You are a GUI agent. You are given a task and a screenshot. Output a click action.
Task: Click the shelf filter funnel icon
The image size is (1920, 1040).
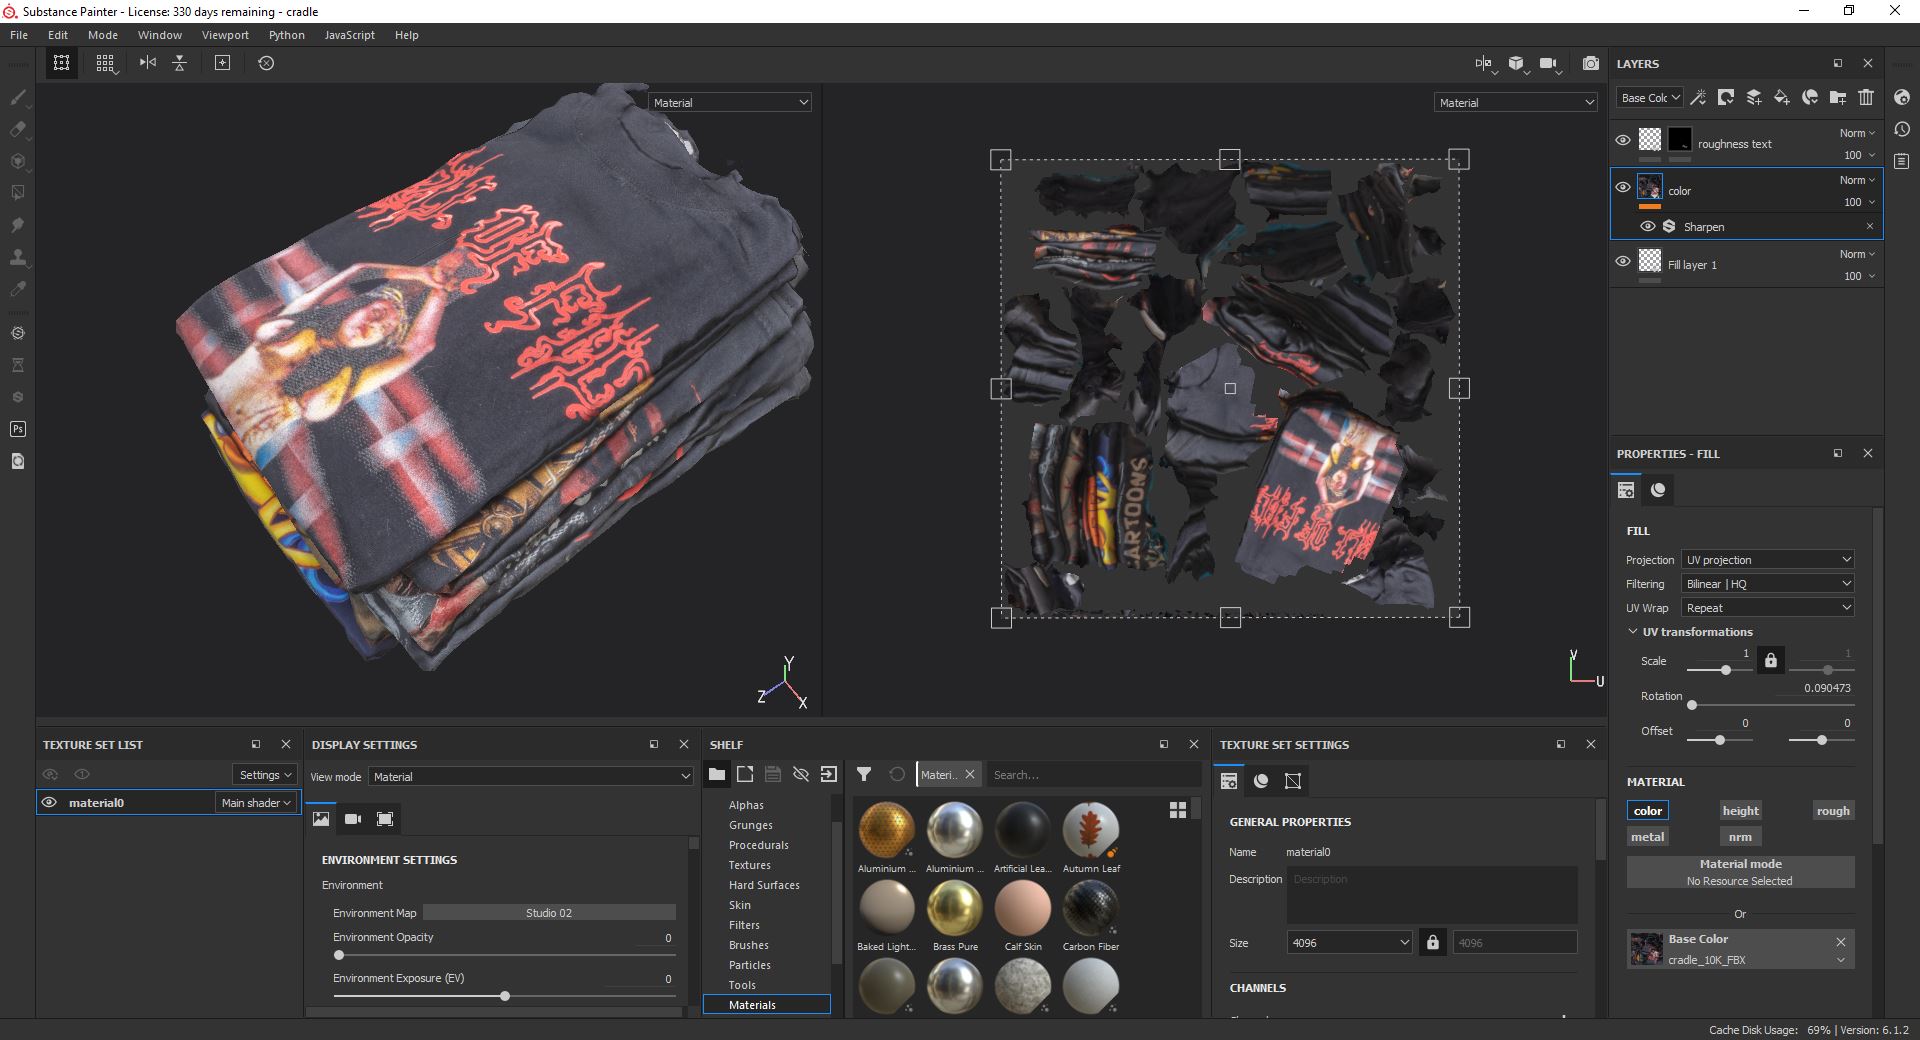point(864,774)
